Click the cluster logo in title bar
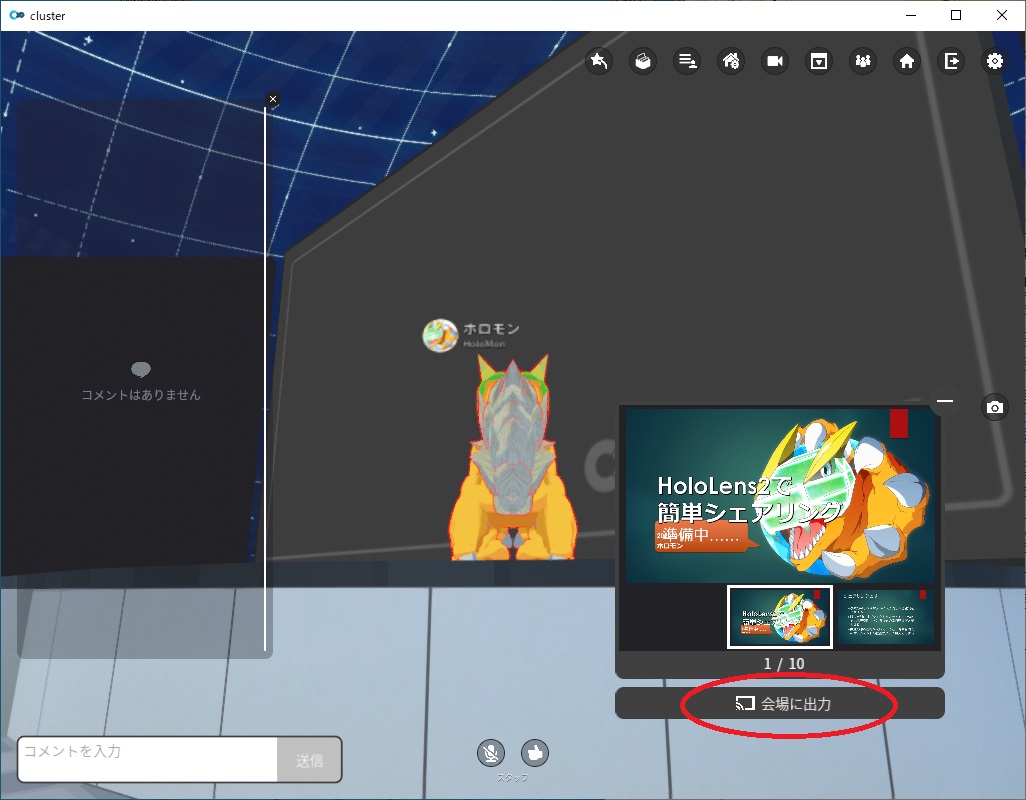The height and width of the screenshot is (800, 1026). [17, 15]
